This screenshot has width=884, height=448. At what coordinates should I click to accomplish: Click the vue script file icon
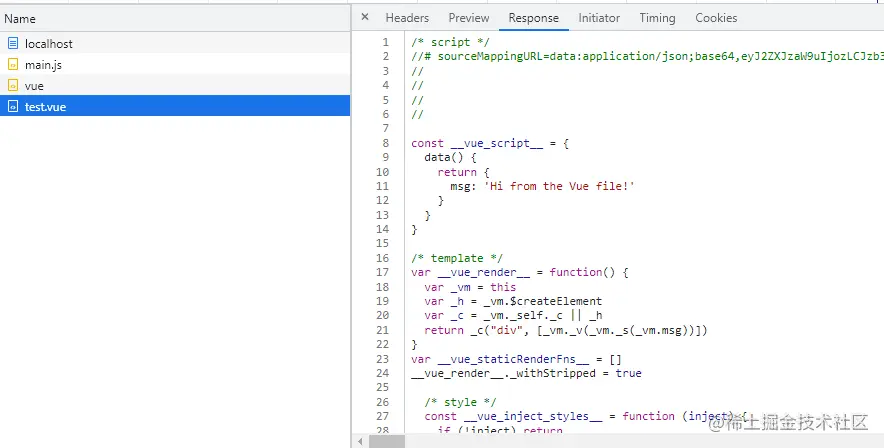point(13,86)
